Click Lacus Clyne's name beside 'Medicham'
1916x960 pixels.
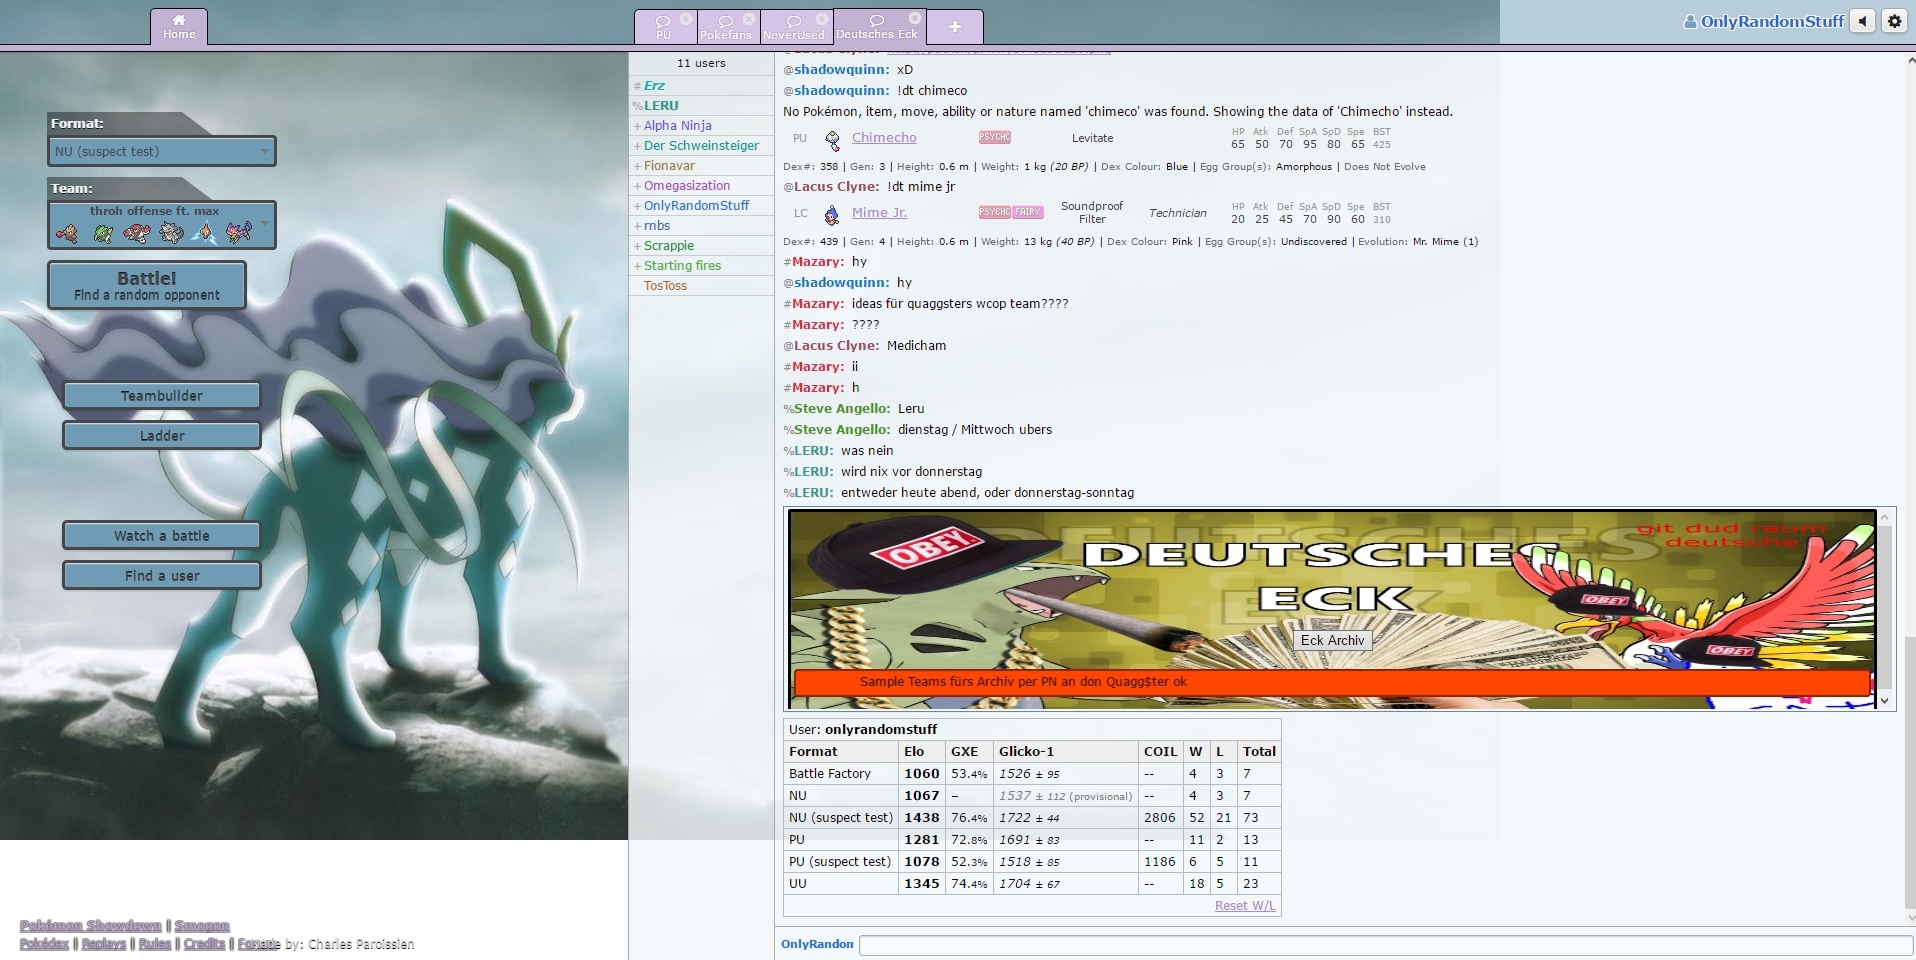point(836,346)
